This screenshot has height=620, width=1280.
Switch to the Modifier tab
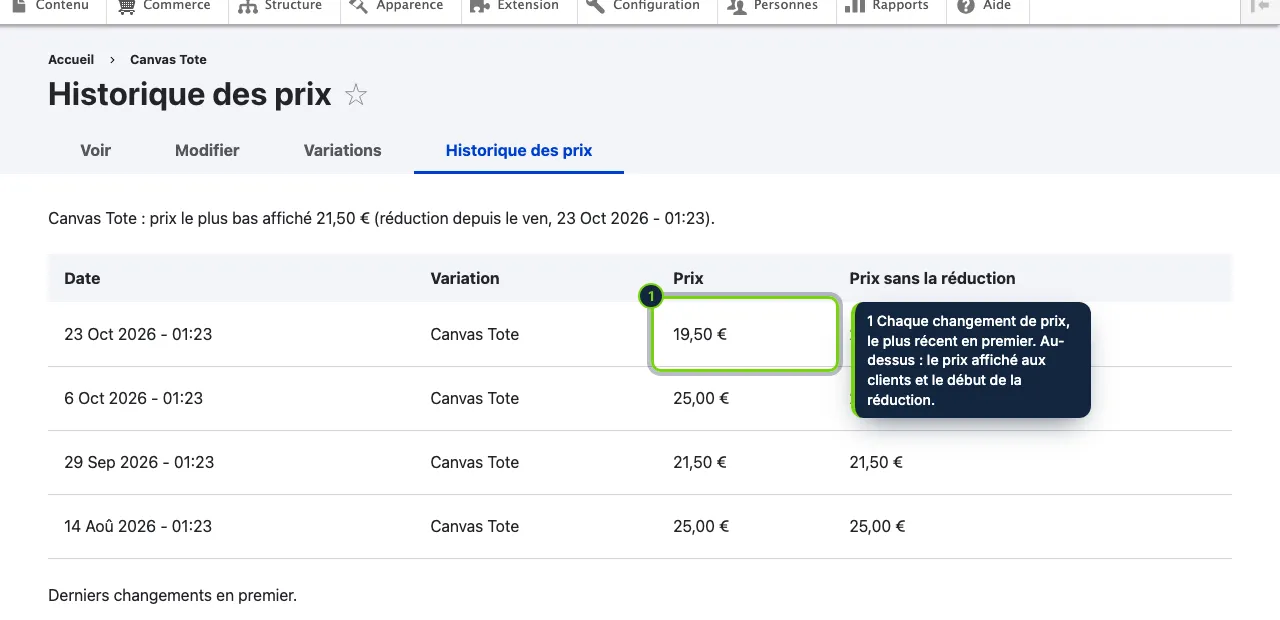pos(207,151)
